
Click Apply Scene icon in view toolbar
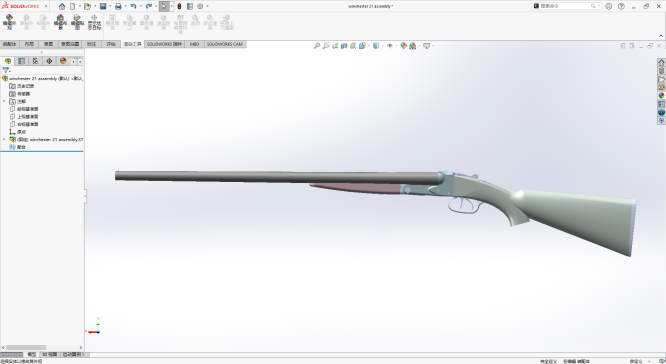pyautogui.click(x=412, y=46)
